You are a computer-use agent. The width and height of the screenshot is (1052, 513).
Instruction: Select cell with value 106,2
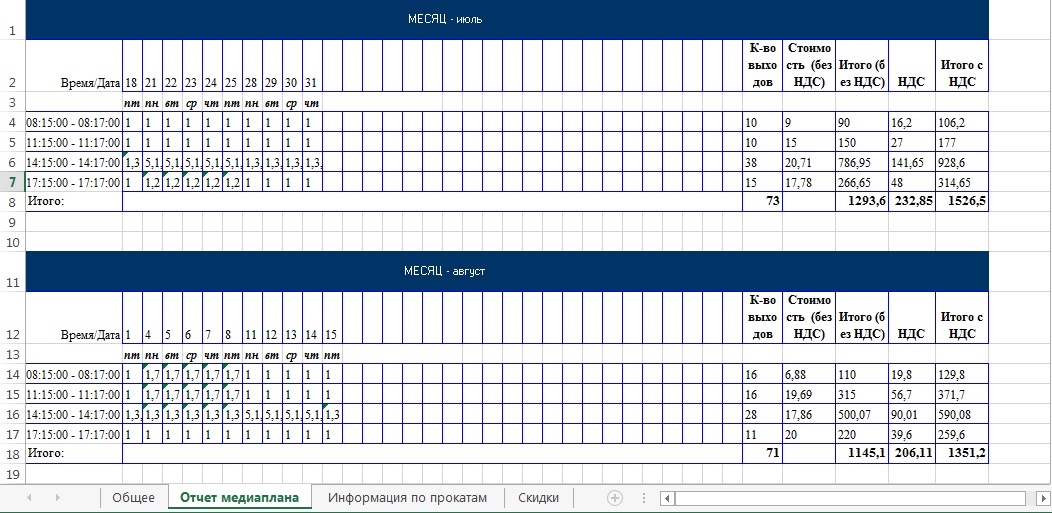click(x=962, y=122)
